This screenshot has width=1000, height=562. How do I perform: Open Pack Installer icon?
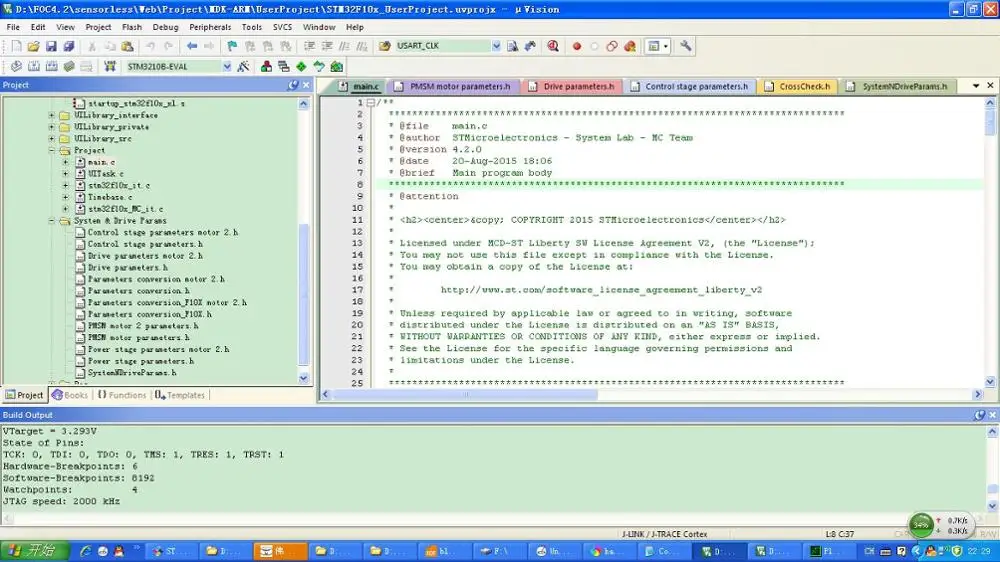click(337, 66)
